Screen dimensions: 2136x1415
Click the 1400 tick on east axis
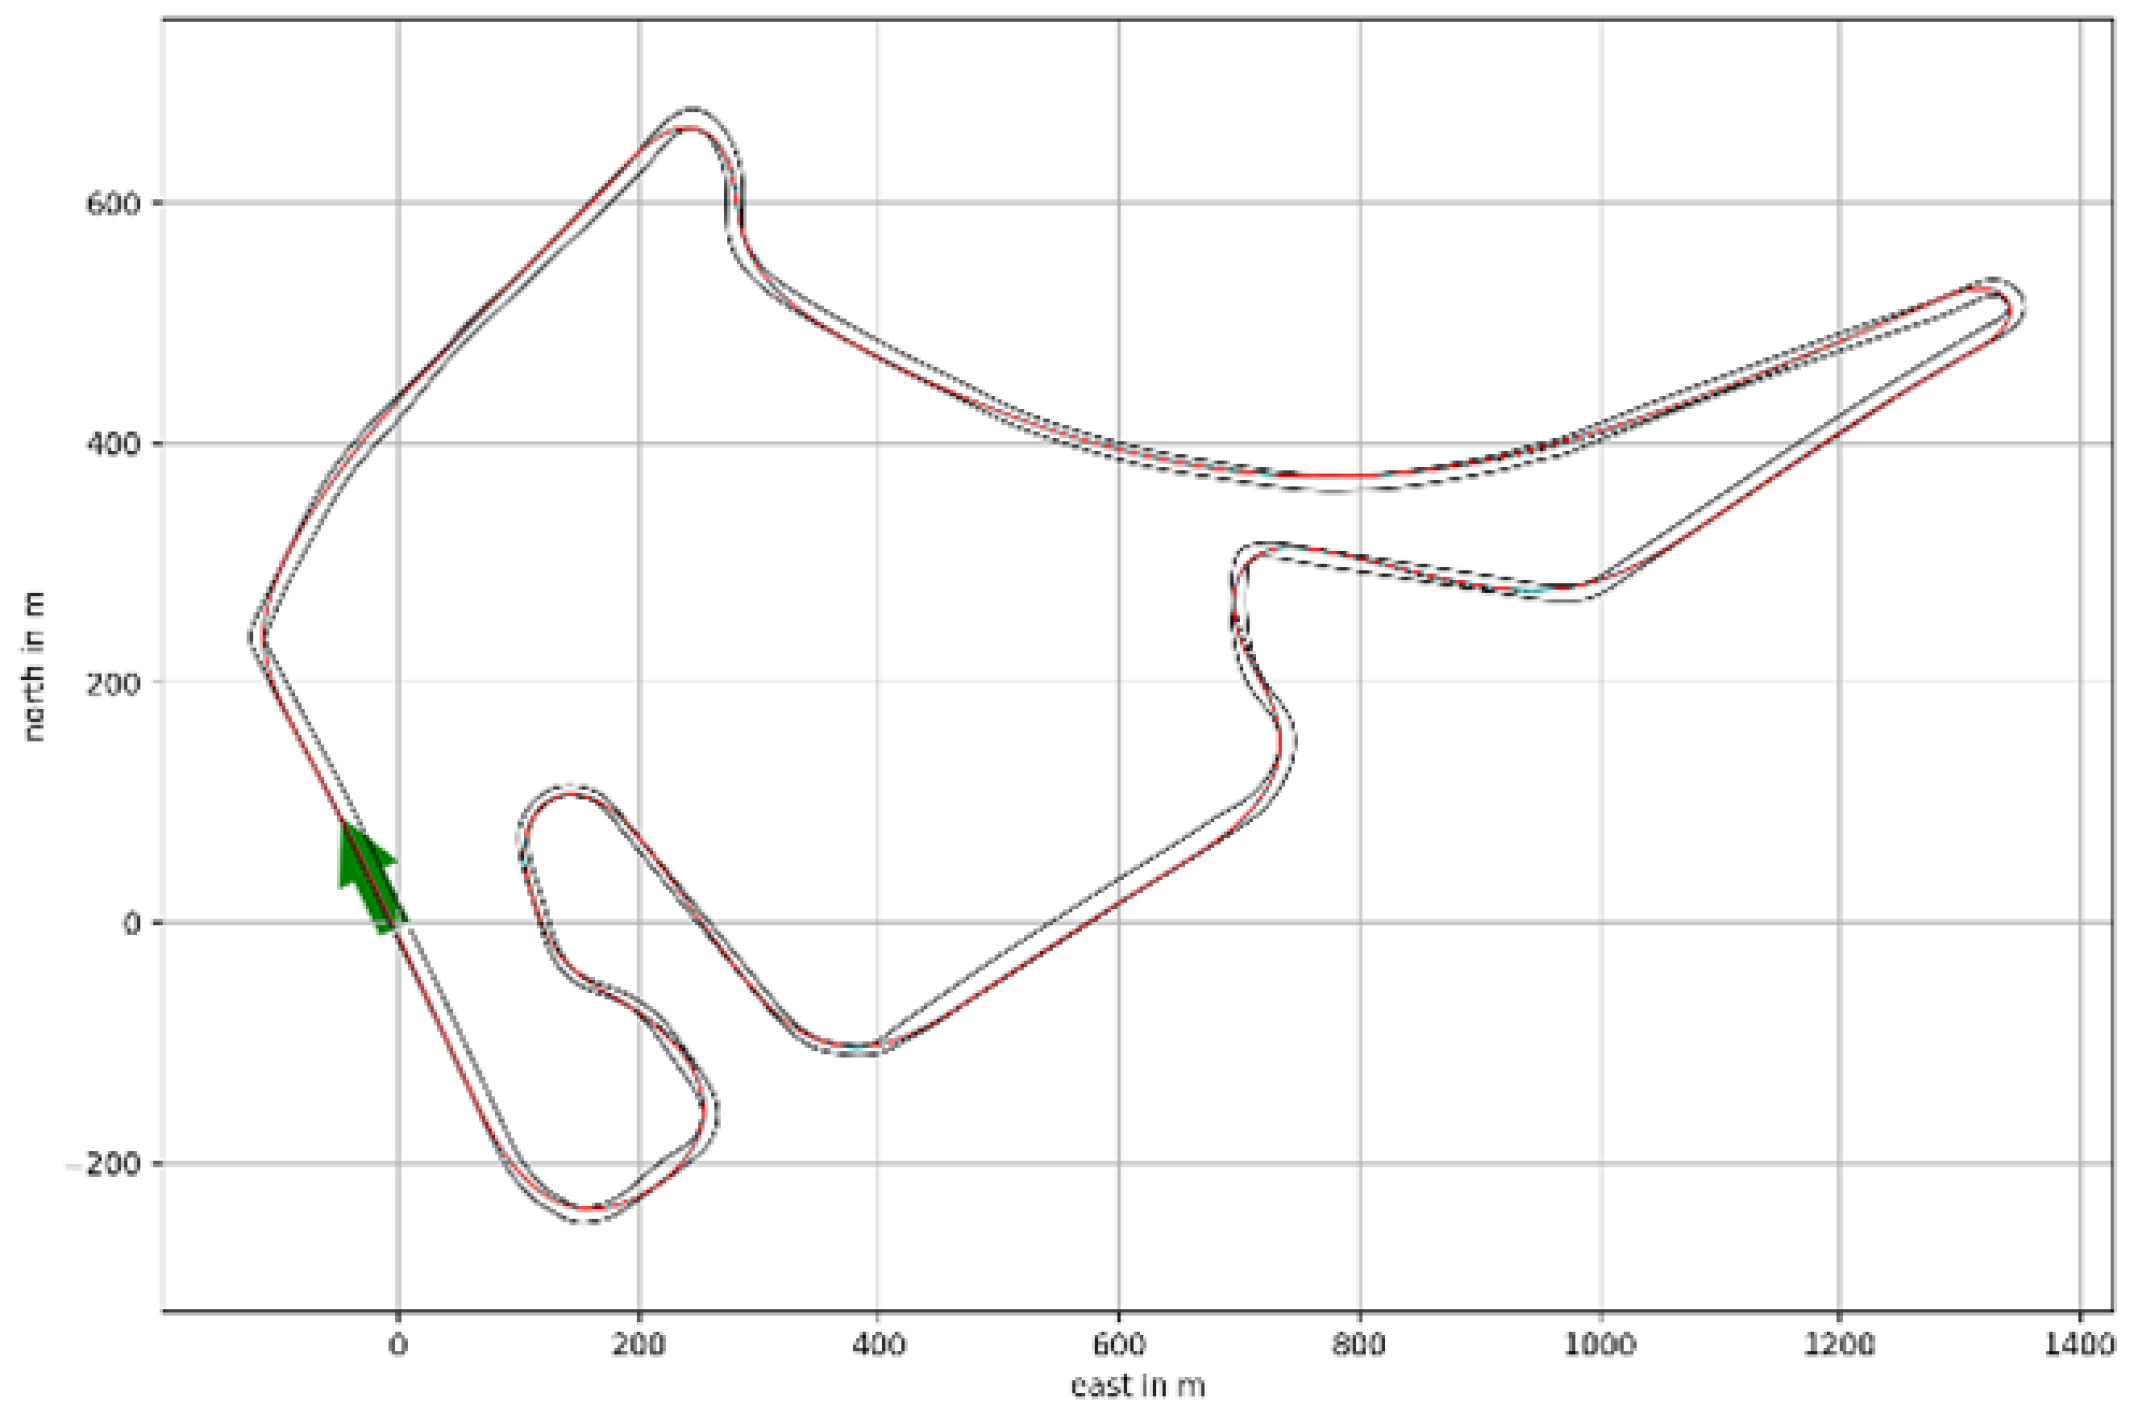tap(2079, 1344)
